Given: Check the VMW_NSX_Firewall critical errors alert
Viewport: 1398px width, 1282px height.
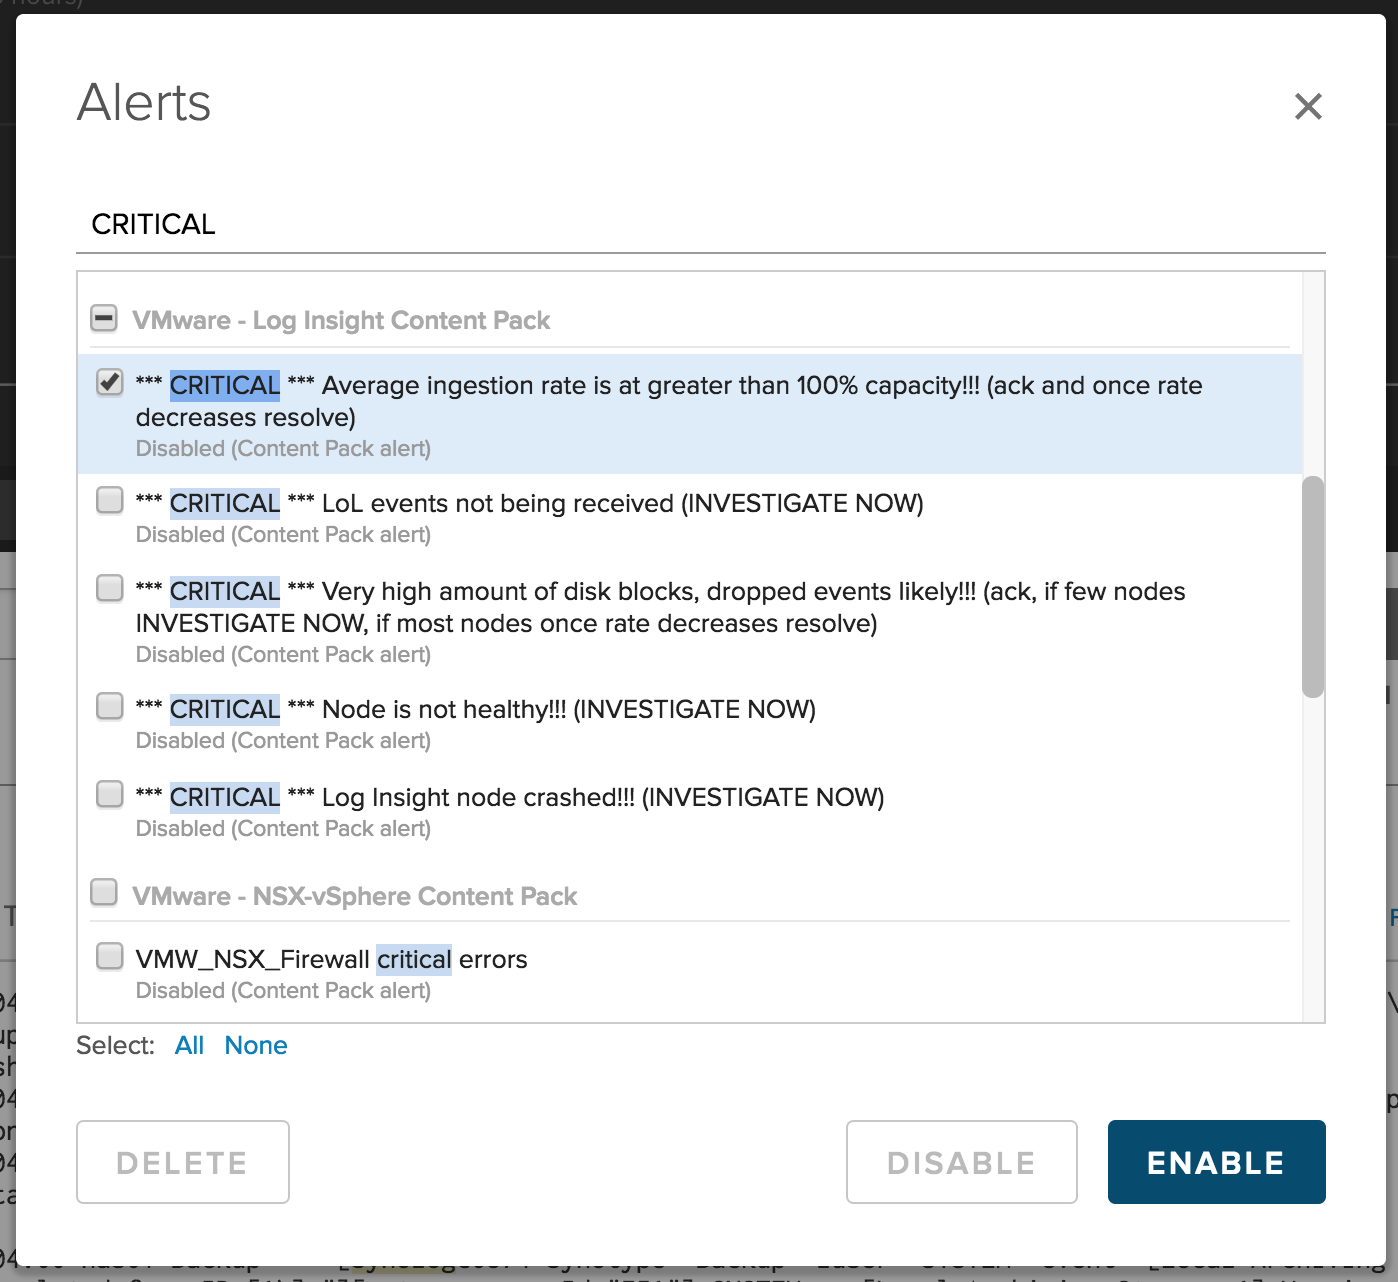Looking at the screenshot, I should [110, 956].
